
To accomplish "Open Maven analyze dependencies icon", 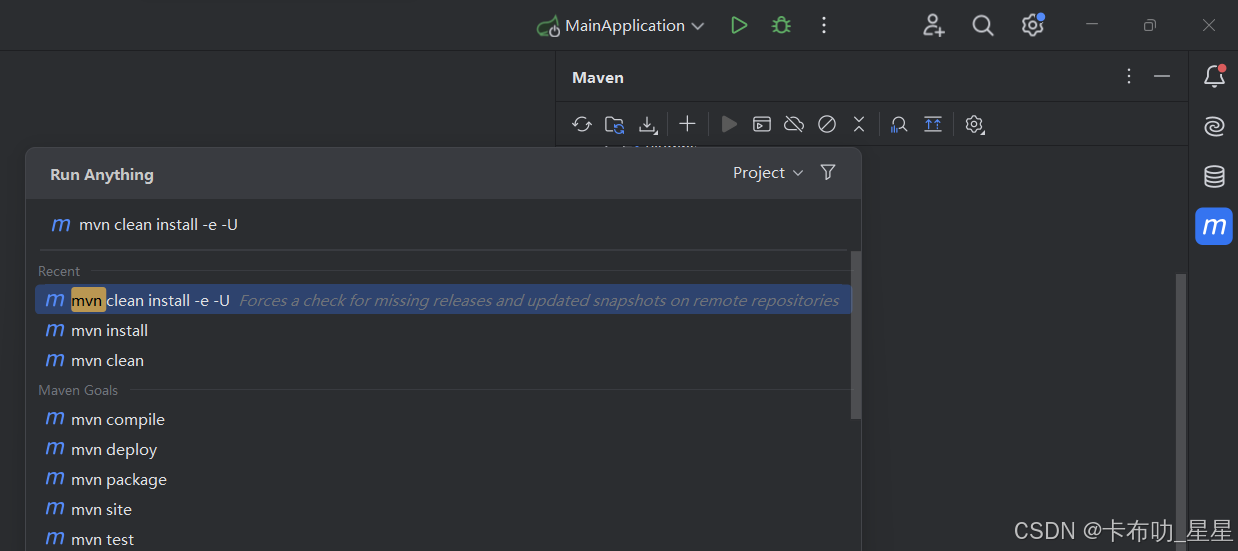I will pyautogui.click(x=899, y=124).
